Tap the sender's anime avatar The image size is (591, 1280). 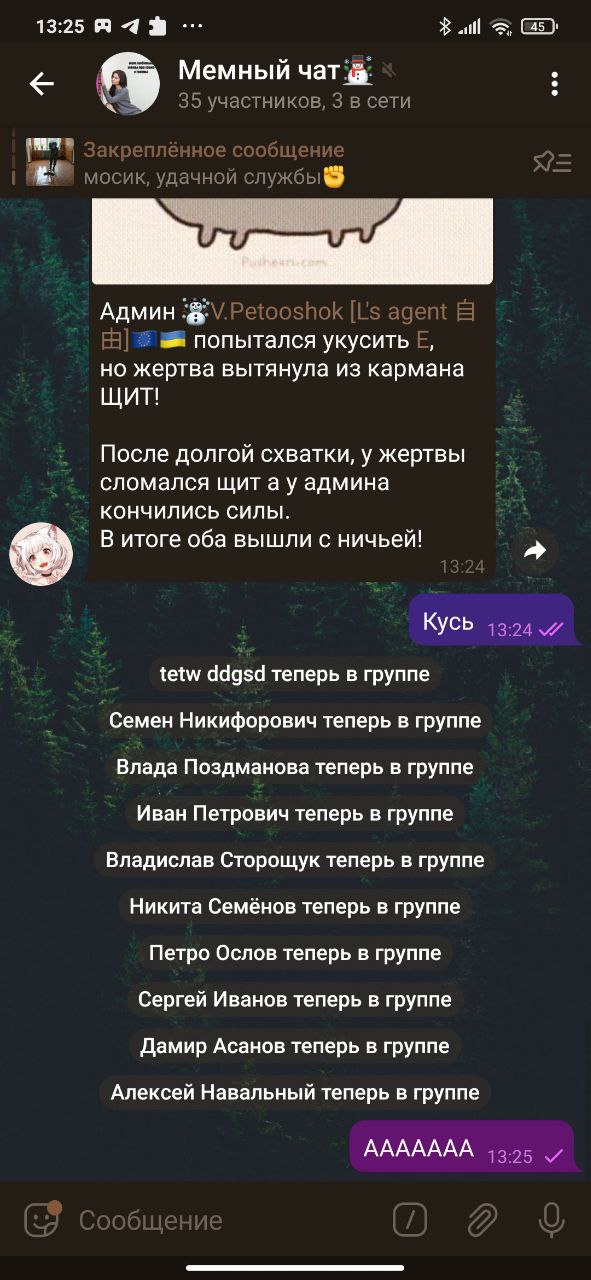[41, 554]
